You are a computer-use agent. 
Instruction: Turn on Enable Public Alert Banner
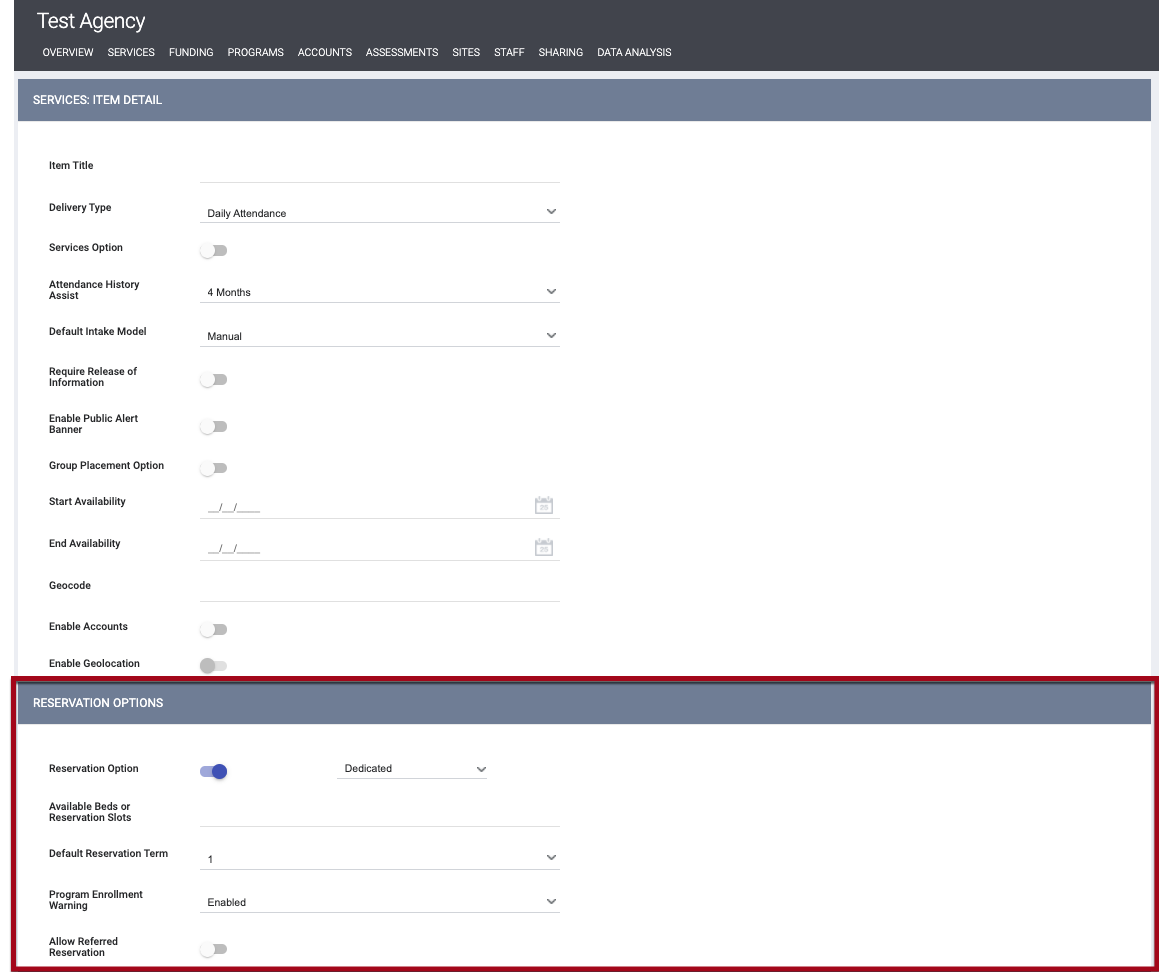214,426
